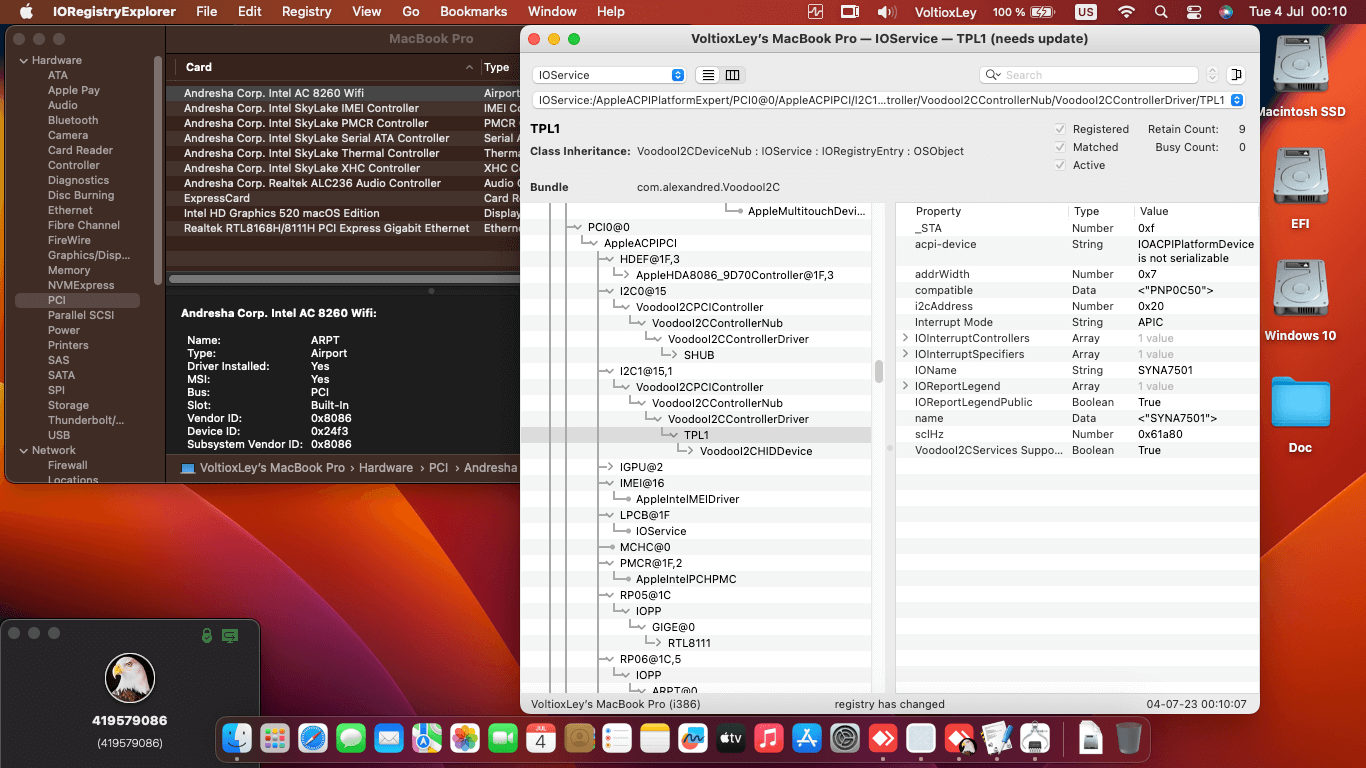This screenshot has height=768, width=1366.
Task: Click the System Information sidebar scrollbar
Action: [158, 170]
